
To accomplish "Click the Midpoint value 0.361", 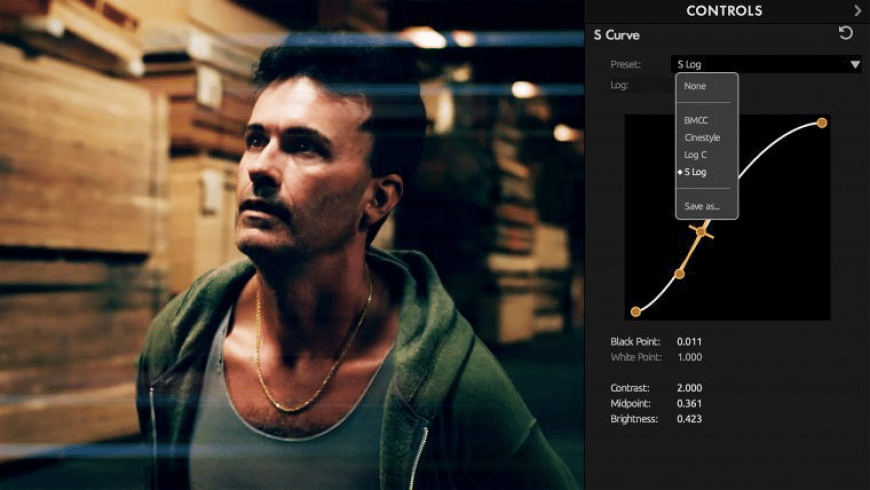I will tap(689, 403).
